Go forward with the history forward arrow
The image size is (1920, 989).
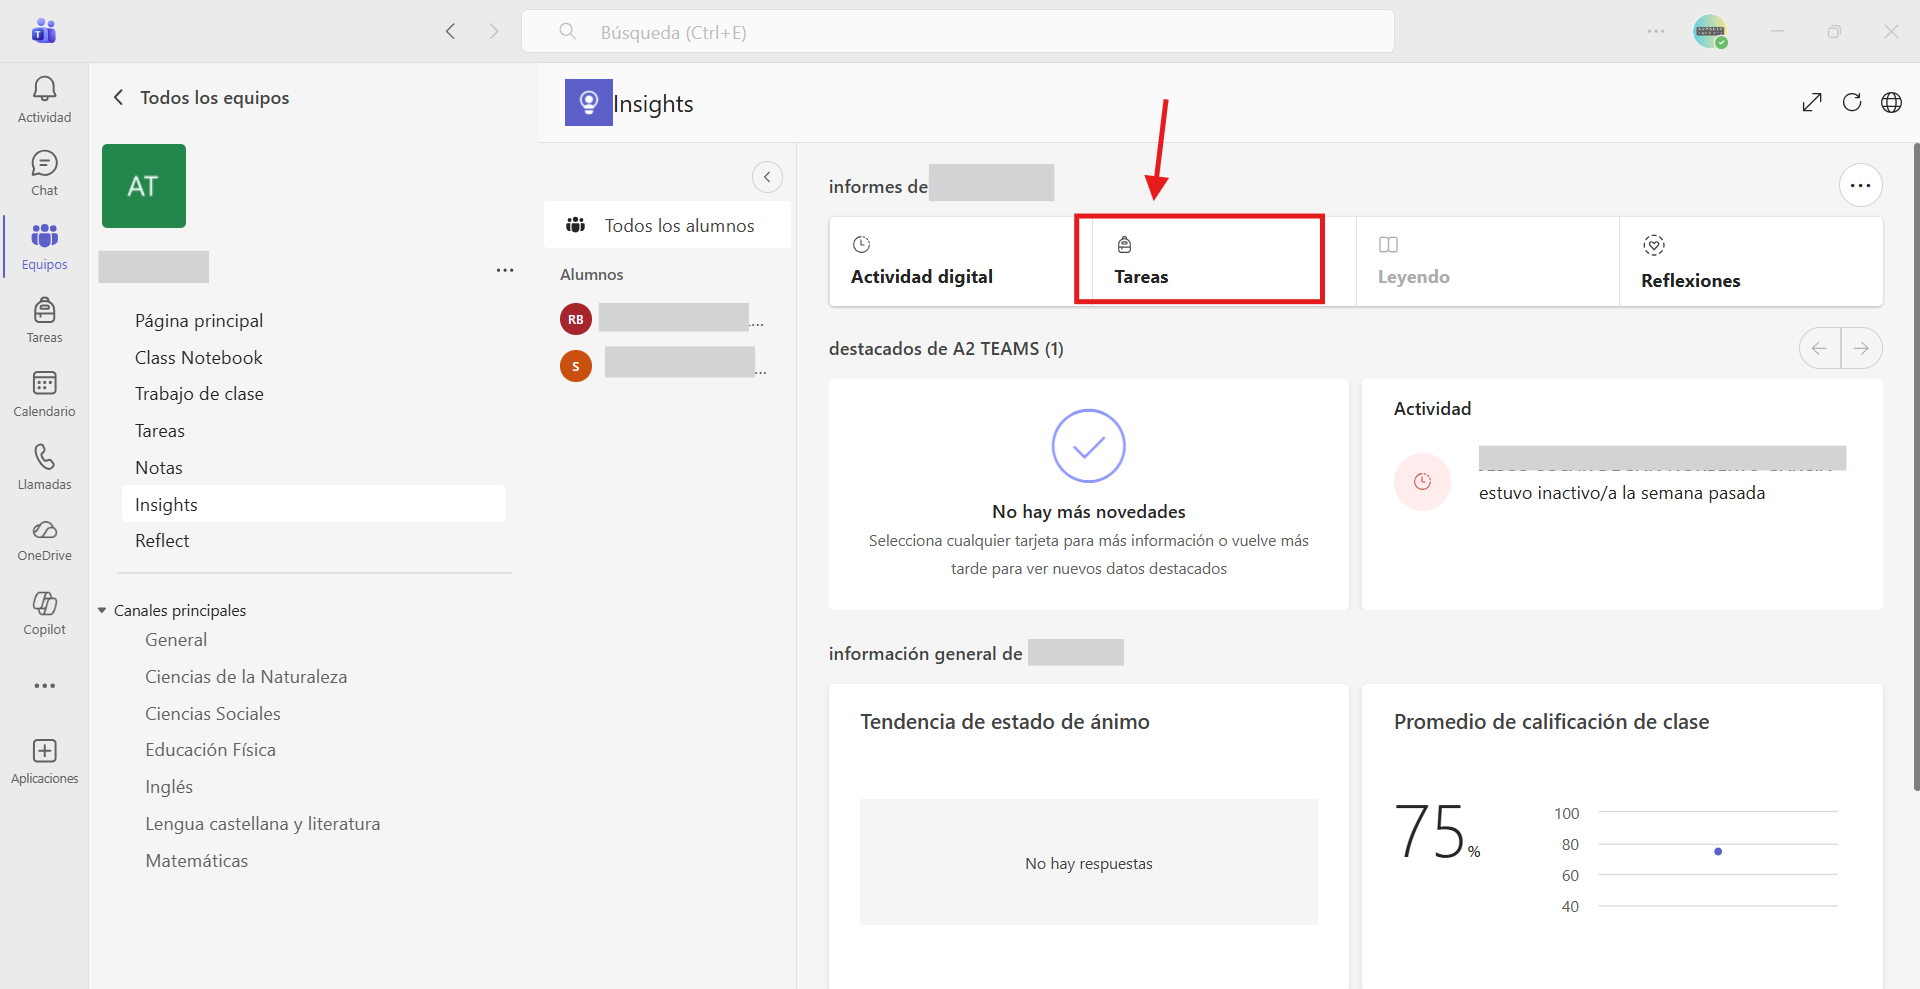click(493, 31)
